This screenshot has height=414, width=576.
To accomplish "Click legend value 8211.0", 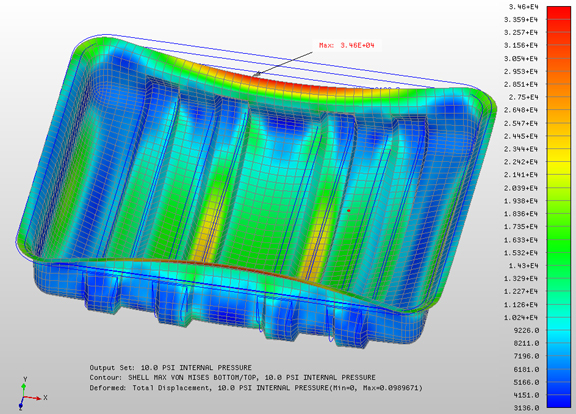I will pos(526,343).
